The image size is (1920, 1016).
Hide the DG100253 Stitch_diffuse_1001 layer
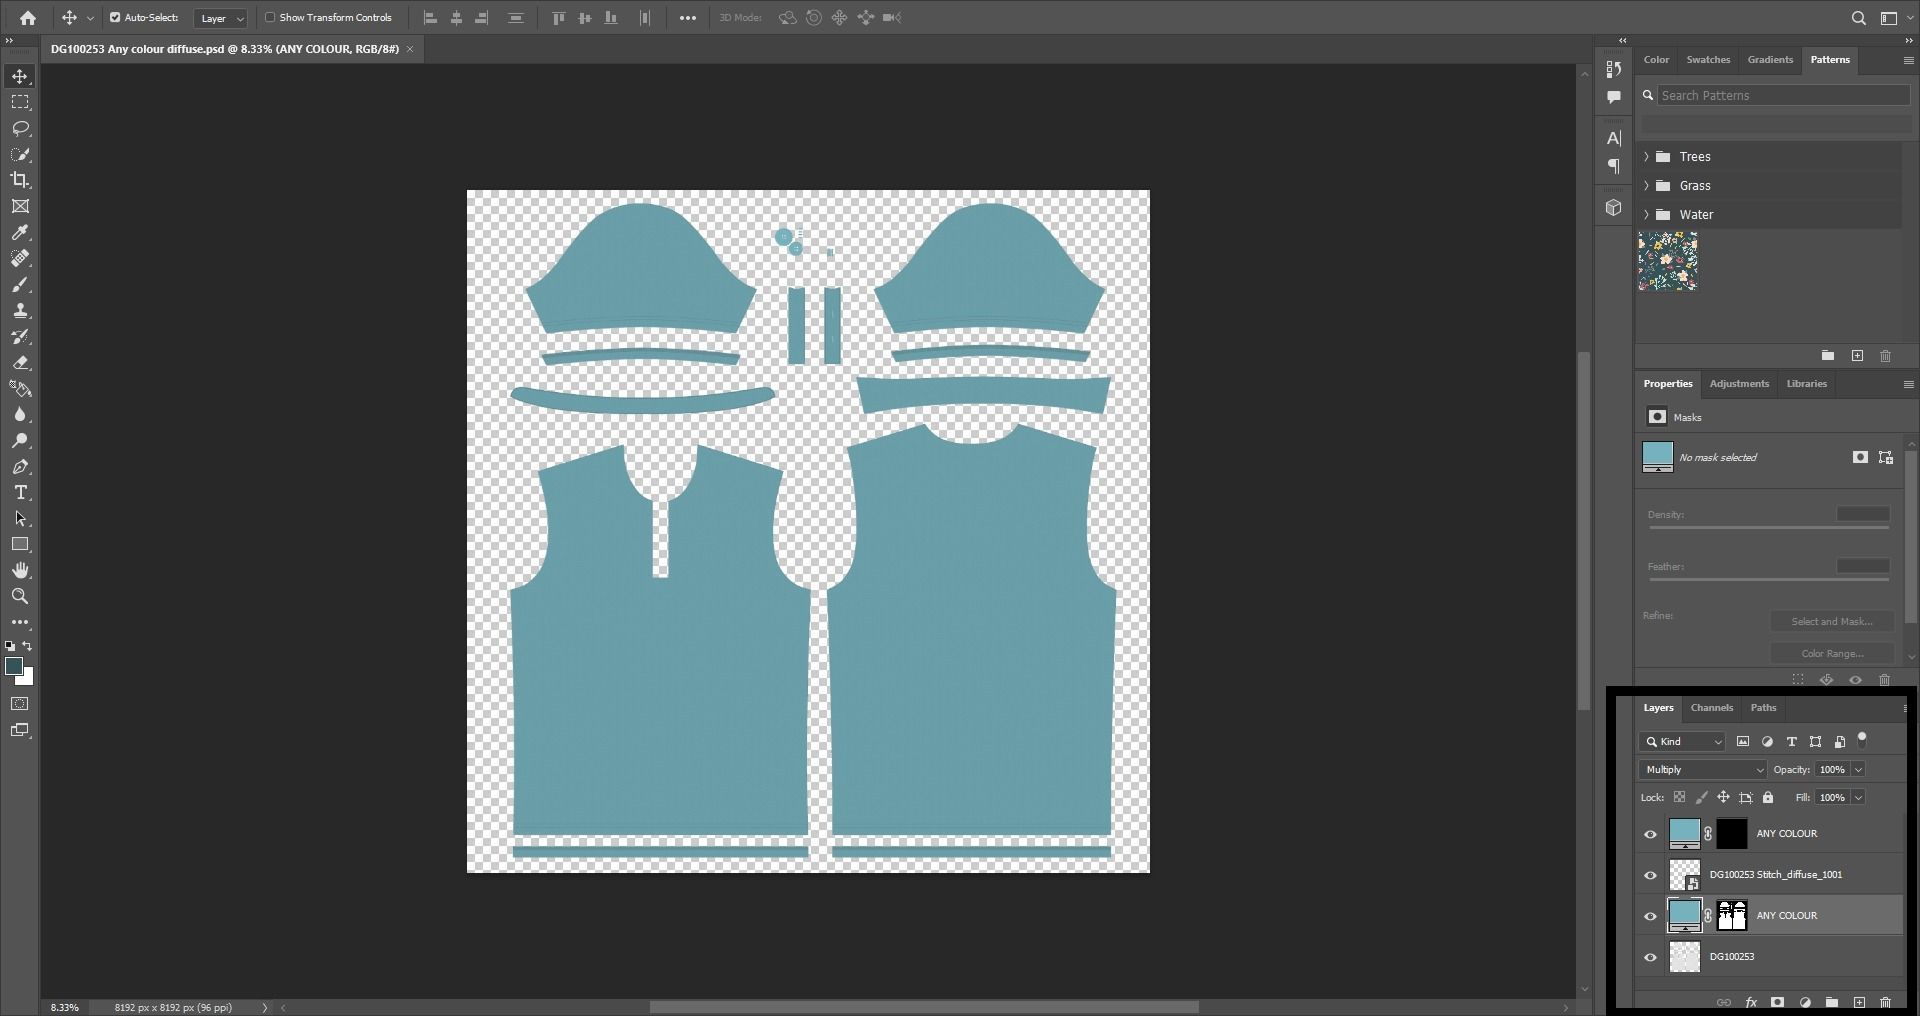click(1651, 875)
